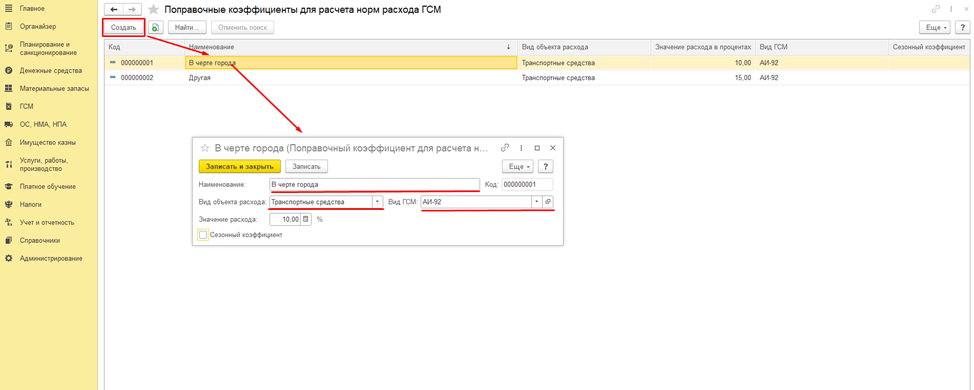Click the Записать button in the dialog
The image size is (974, 390).
pos(307,166)
